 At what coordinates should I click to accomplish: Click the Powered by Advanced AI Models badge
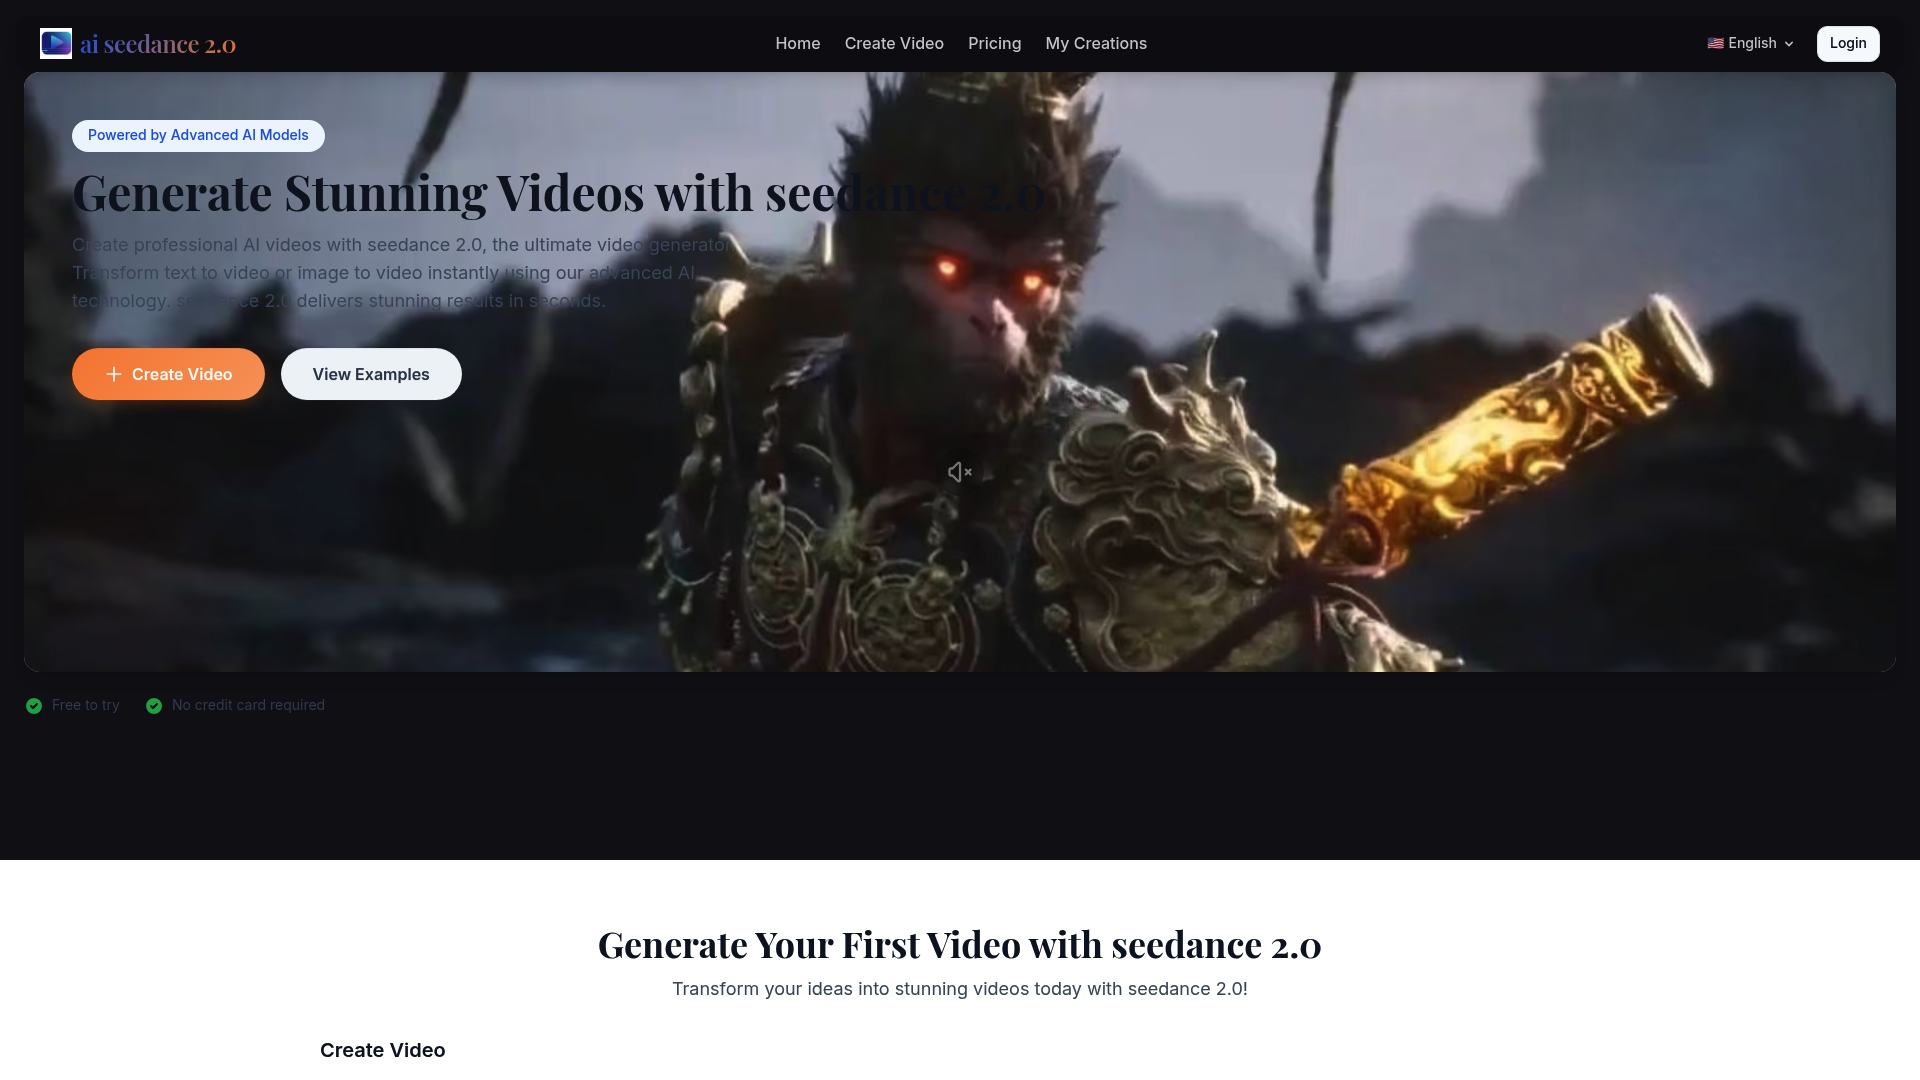pos(197,135)
